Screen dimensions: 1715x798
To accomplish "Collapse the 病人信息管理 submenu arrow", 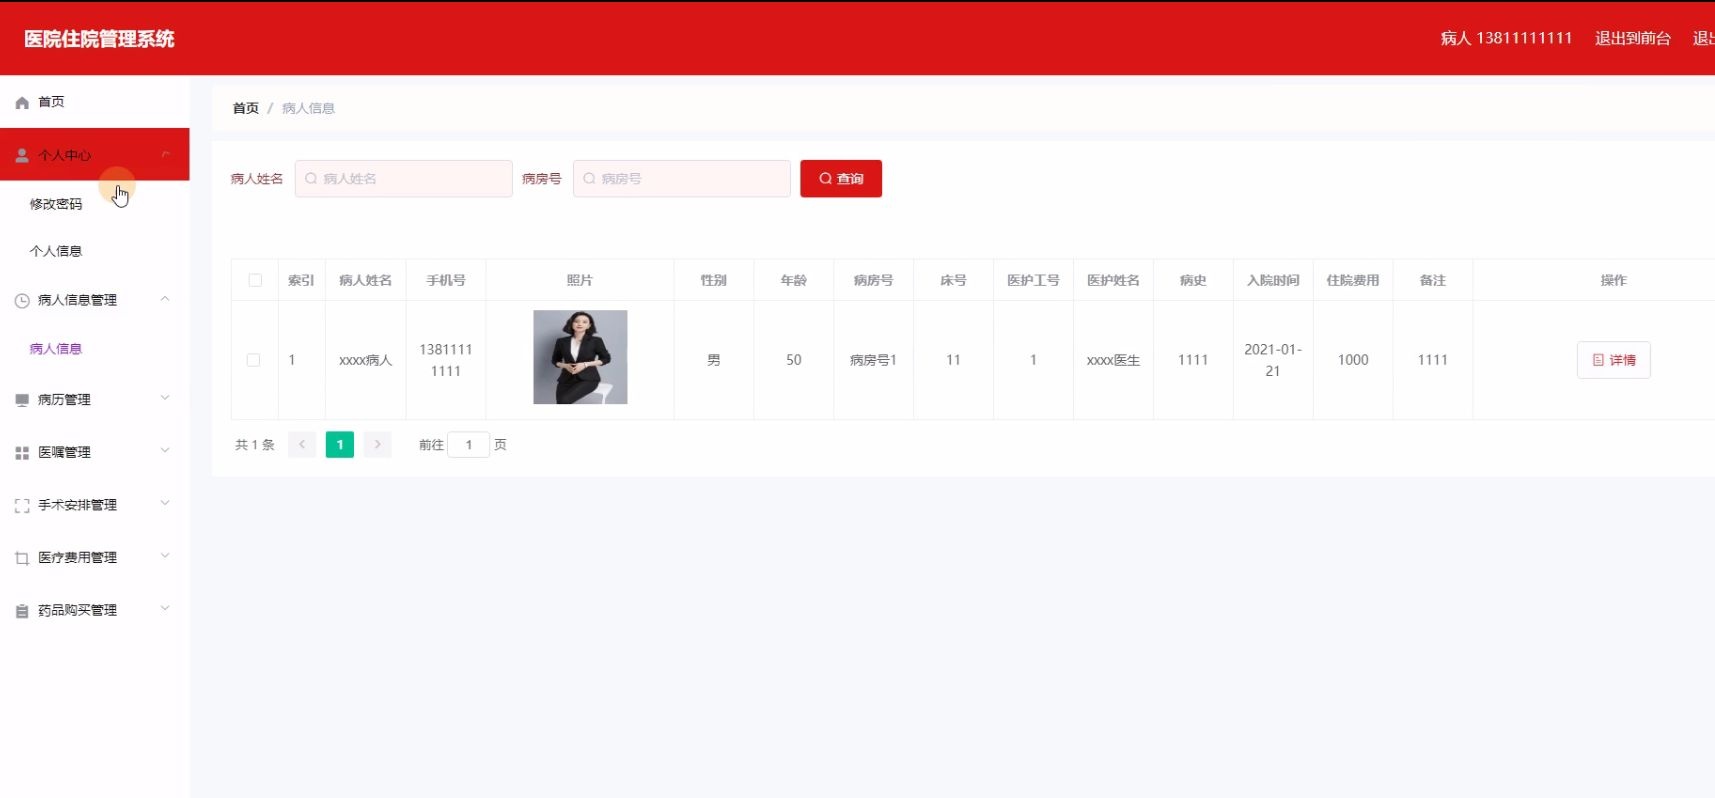I will pos(165,299).
